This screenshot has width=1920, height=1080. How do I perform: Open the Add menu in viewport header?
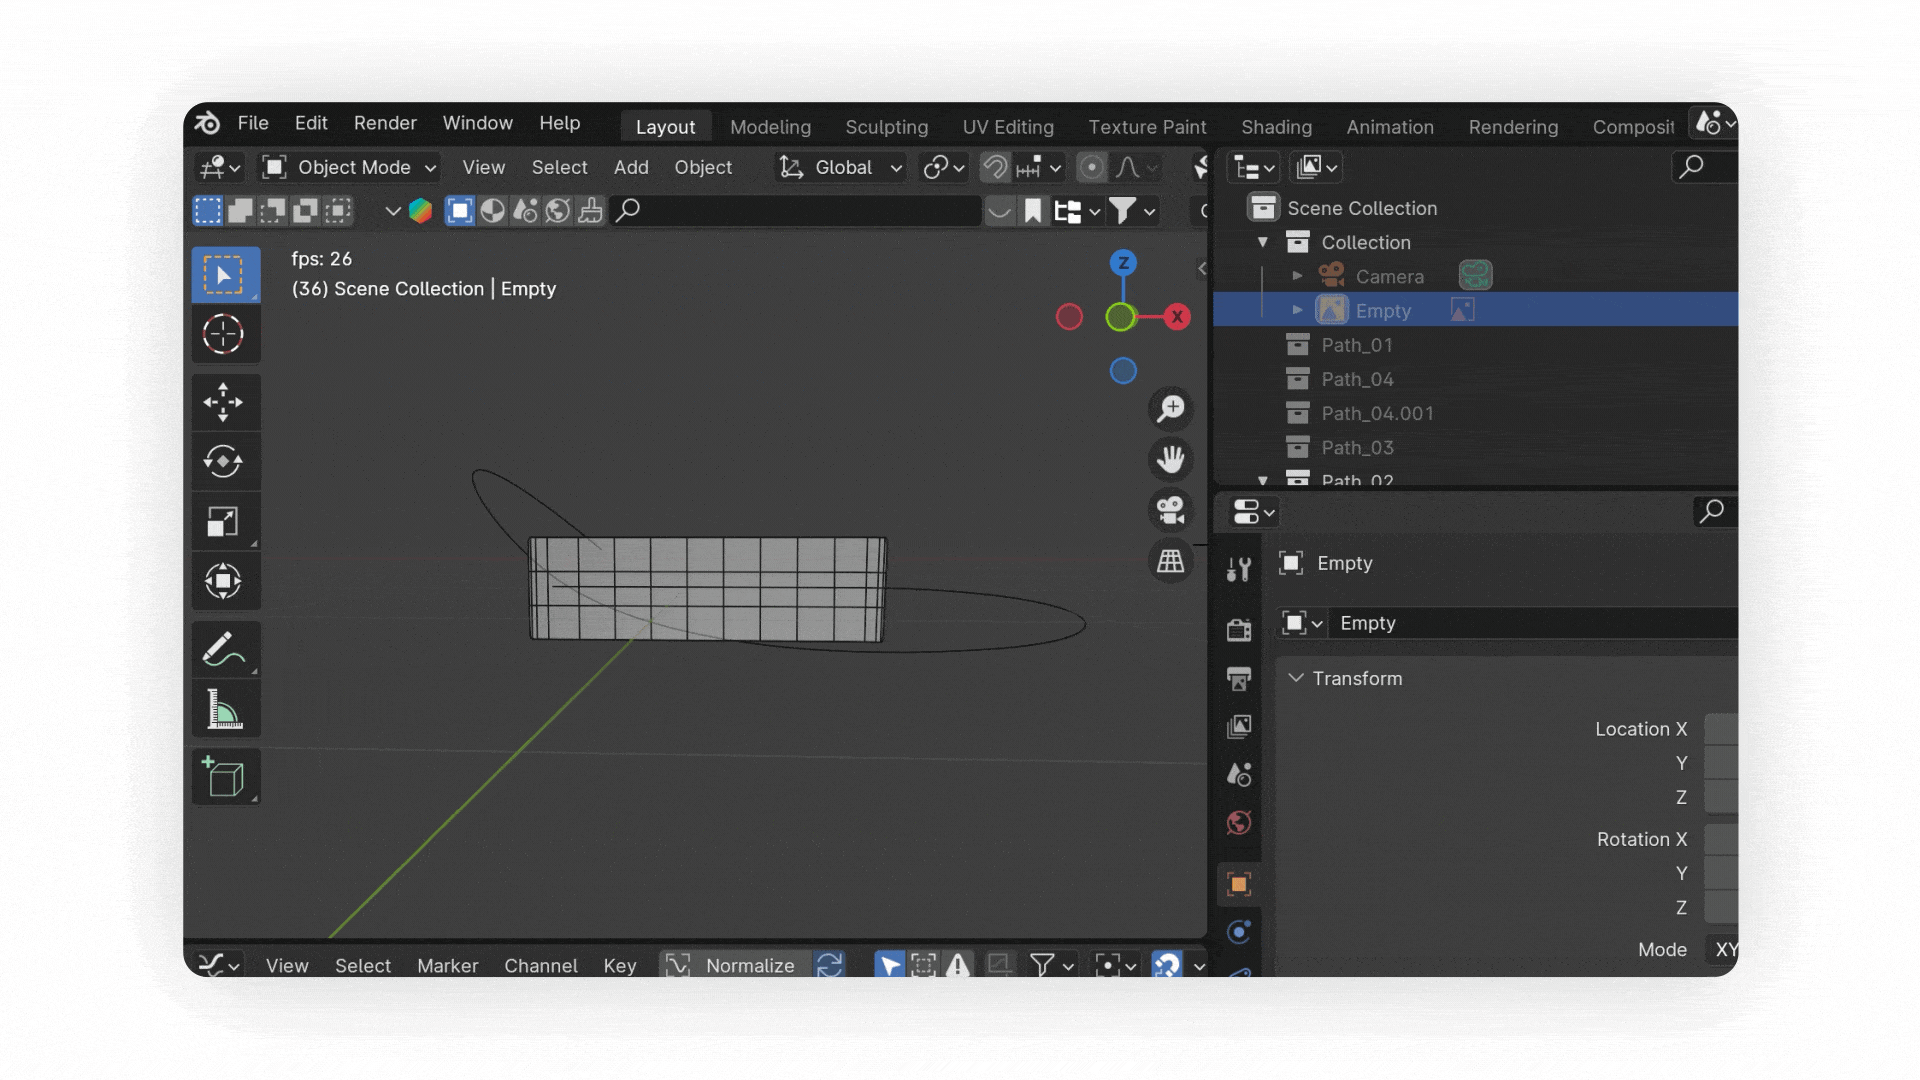(x=631, y=167)
